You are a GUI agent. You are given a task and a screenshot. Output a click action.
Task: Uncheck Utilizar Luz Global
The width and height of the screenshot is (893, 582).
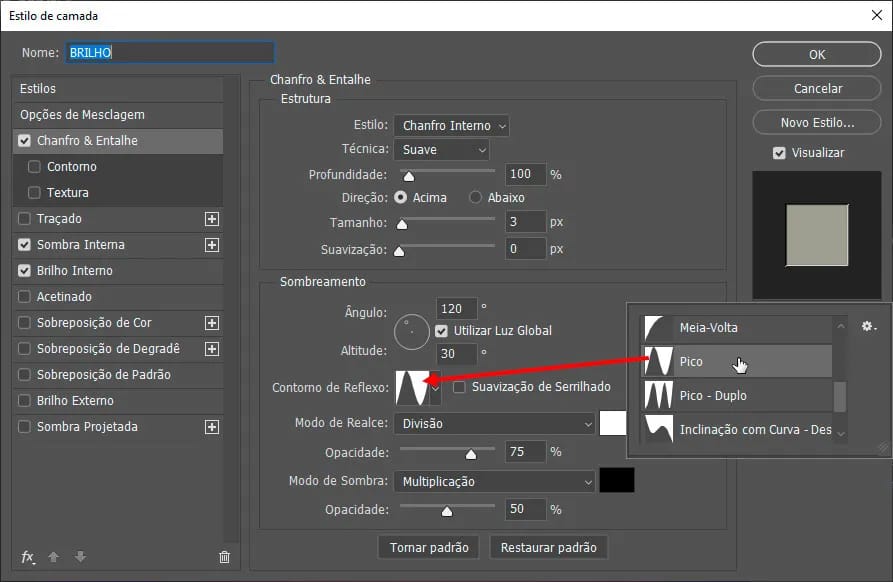click(441, 331)
